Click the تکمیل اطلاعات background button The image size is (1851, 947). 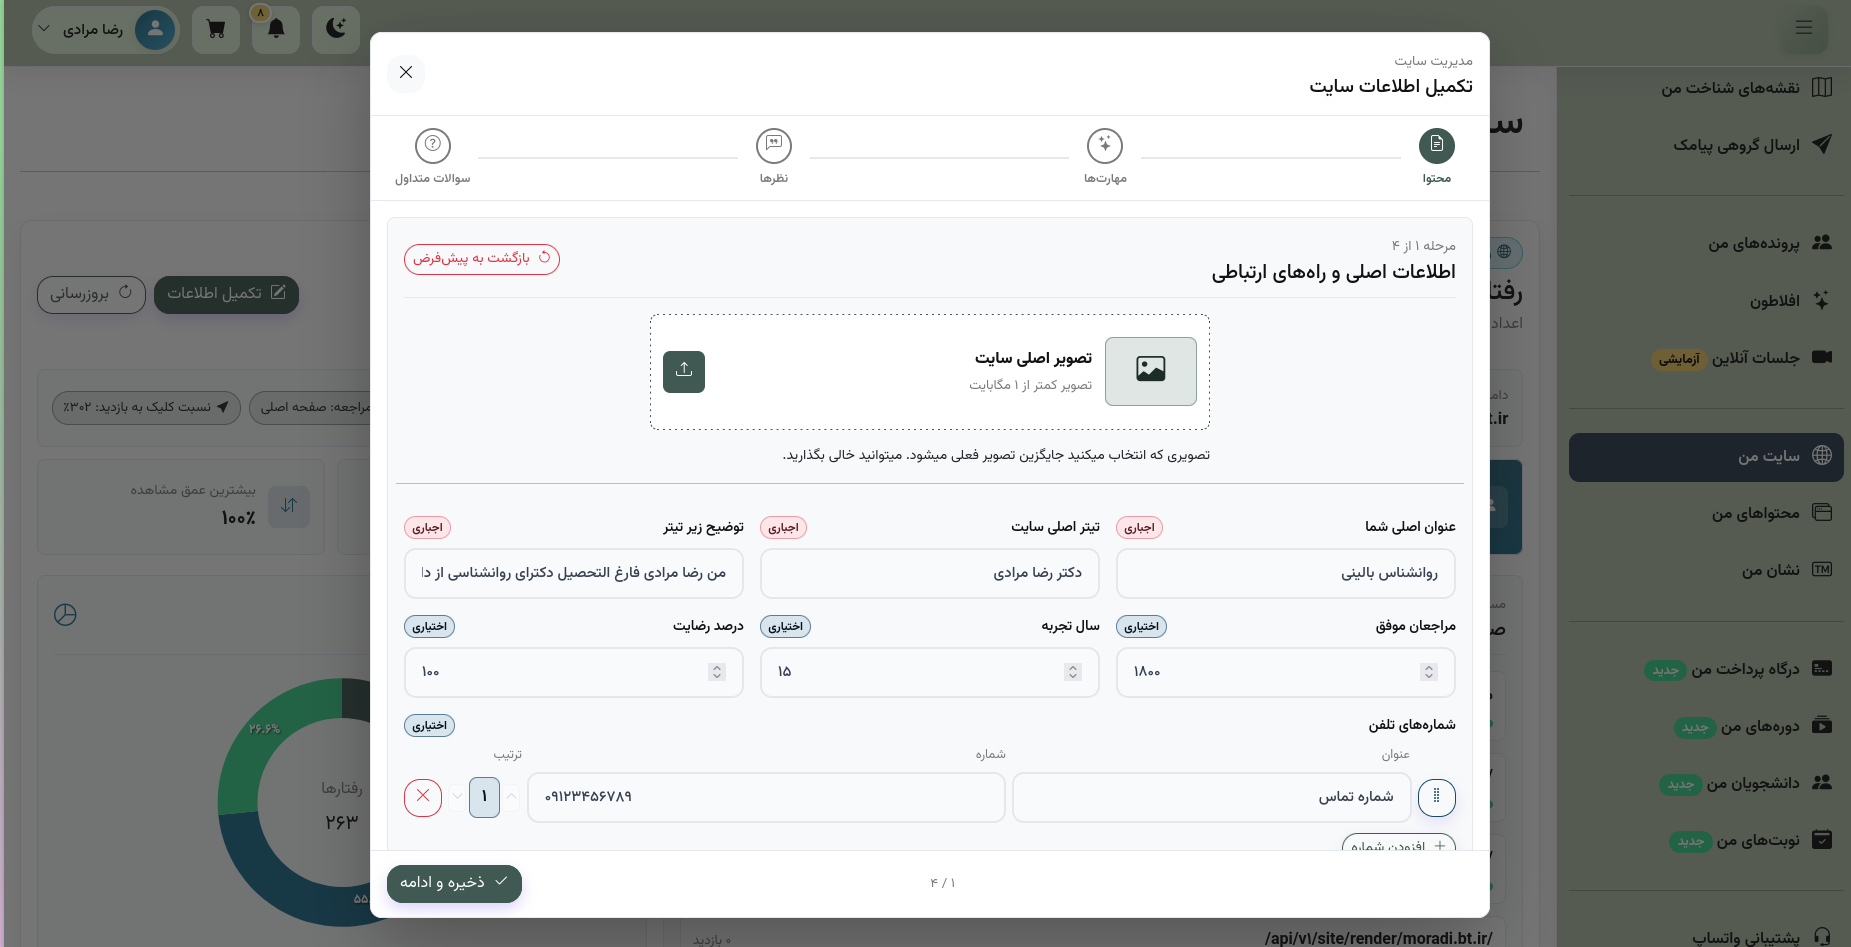pos(226,294)
